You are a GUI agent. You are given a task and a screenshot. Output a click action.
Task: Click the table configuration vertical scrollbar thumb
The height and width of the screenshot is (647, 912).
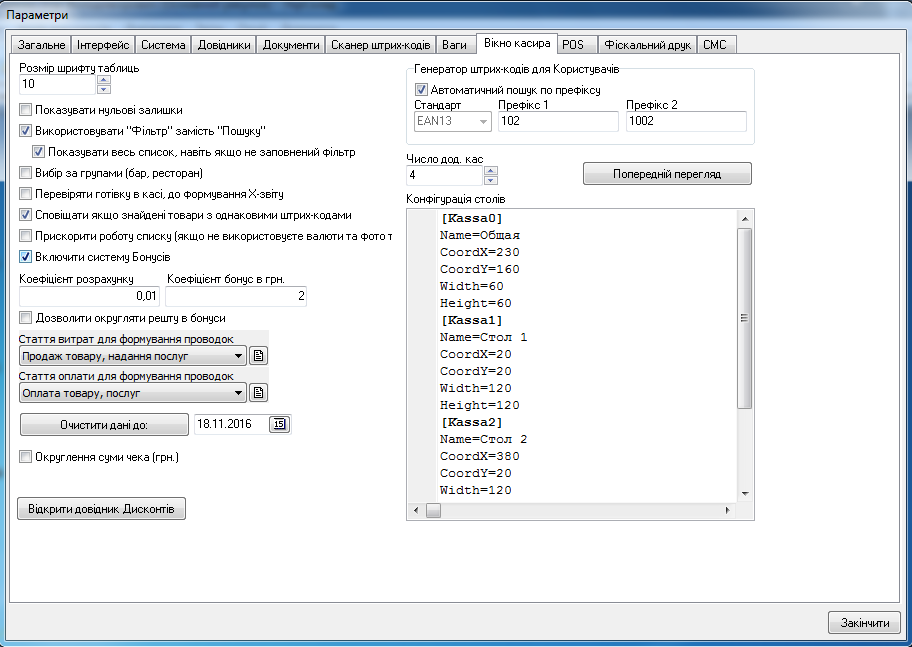pos(744,318)
